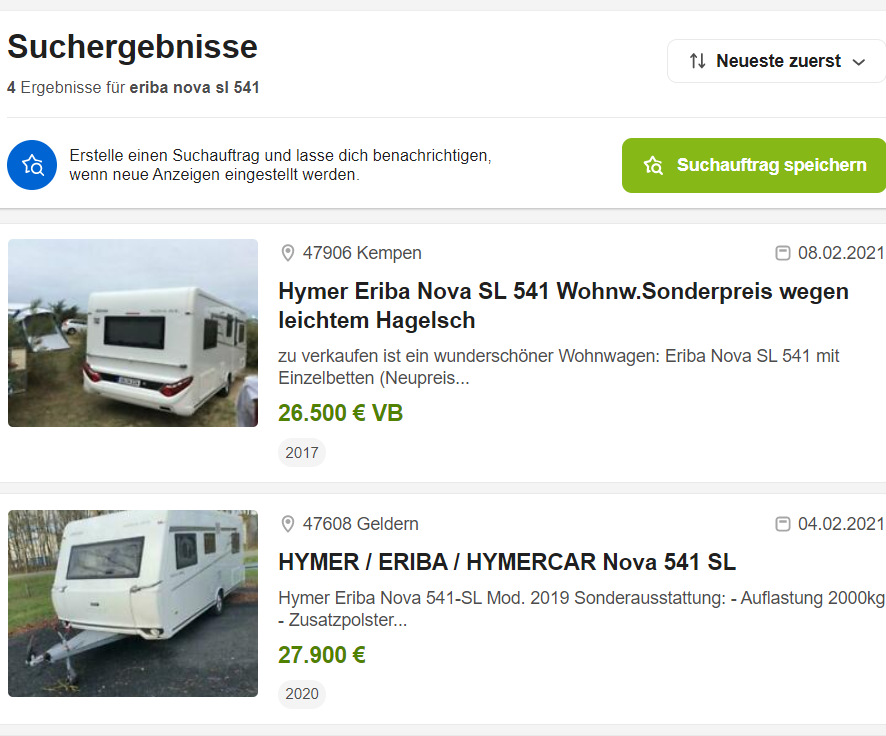View the Geldern caravan photo thumbnail
The width and height of the screenshot is (886, 736).
[133, 603]
